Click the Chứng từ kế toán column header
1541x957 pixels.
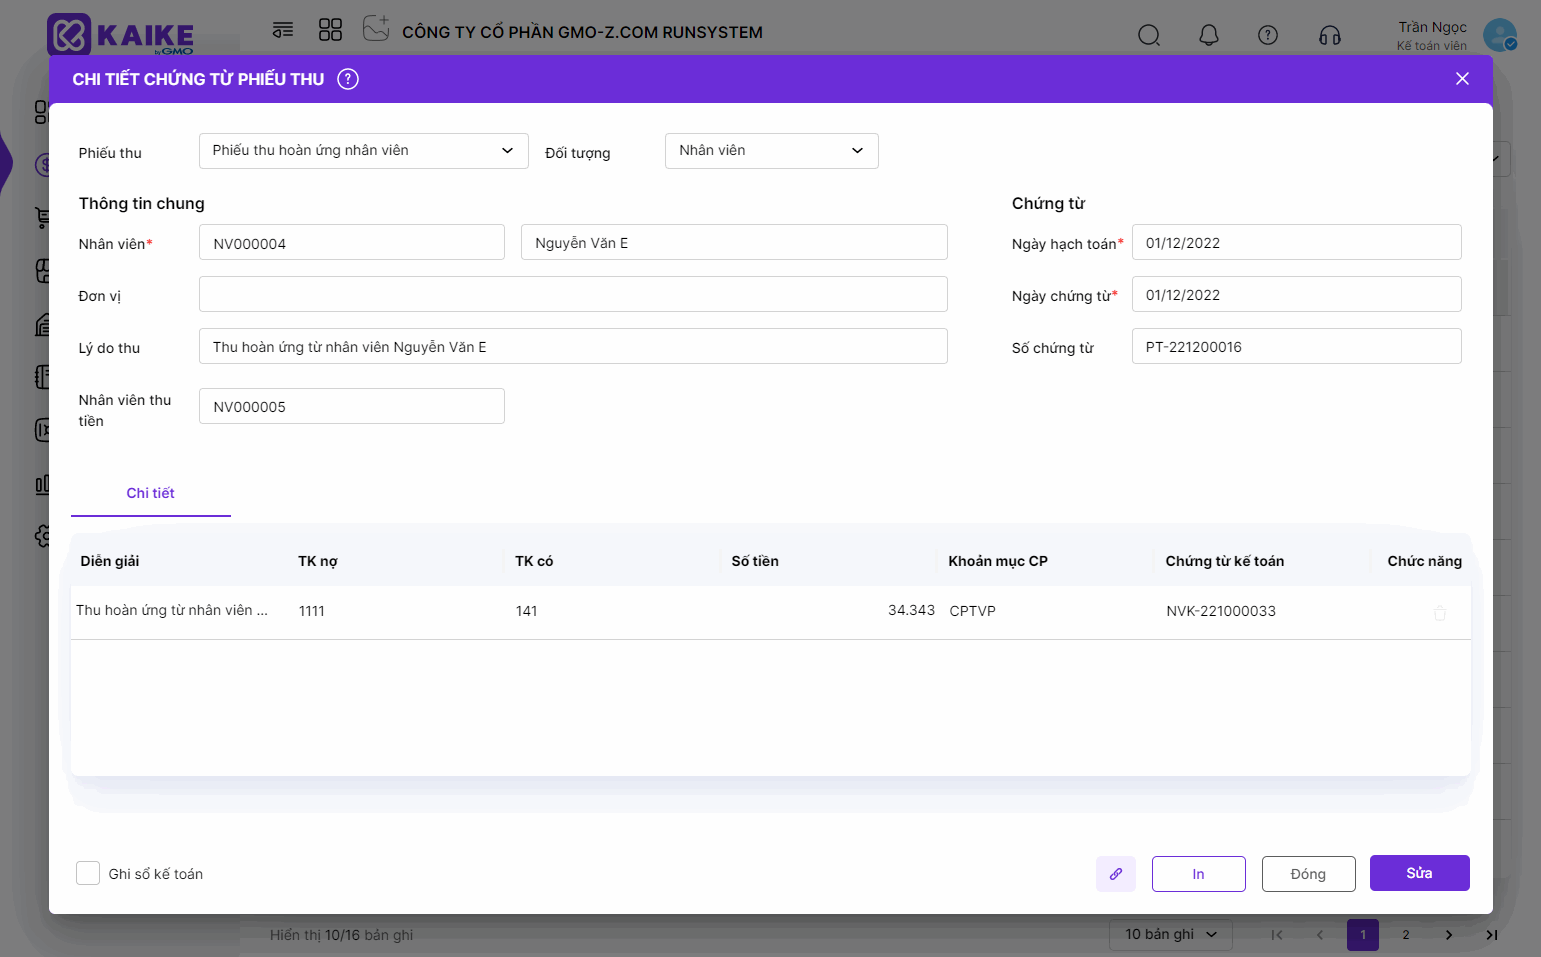pos(1225,561)
